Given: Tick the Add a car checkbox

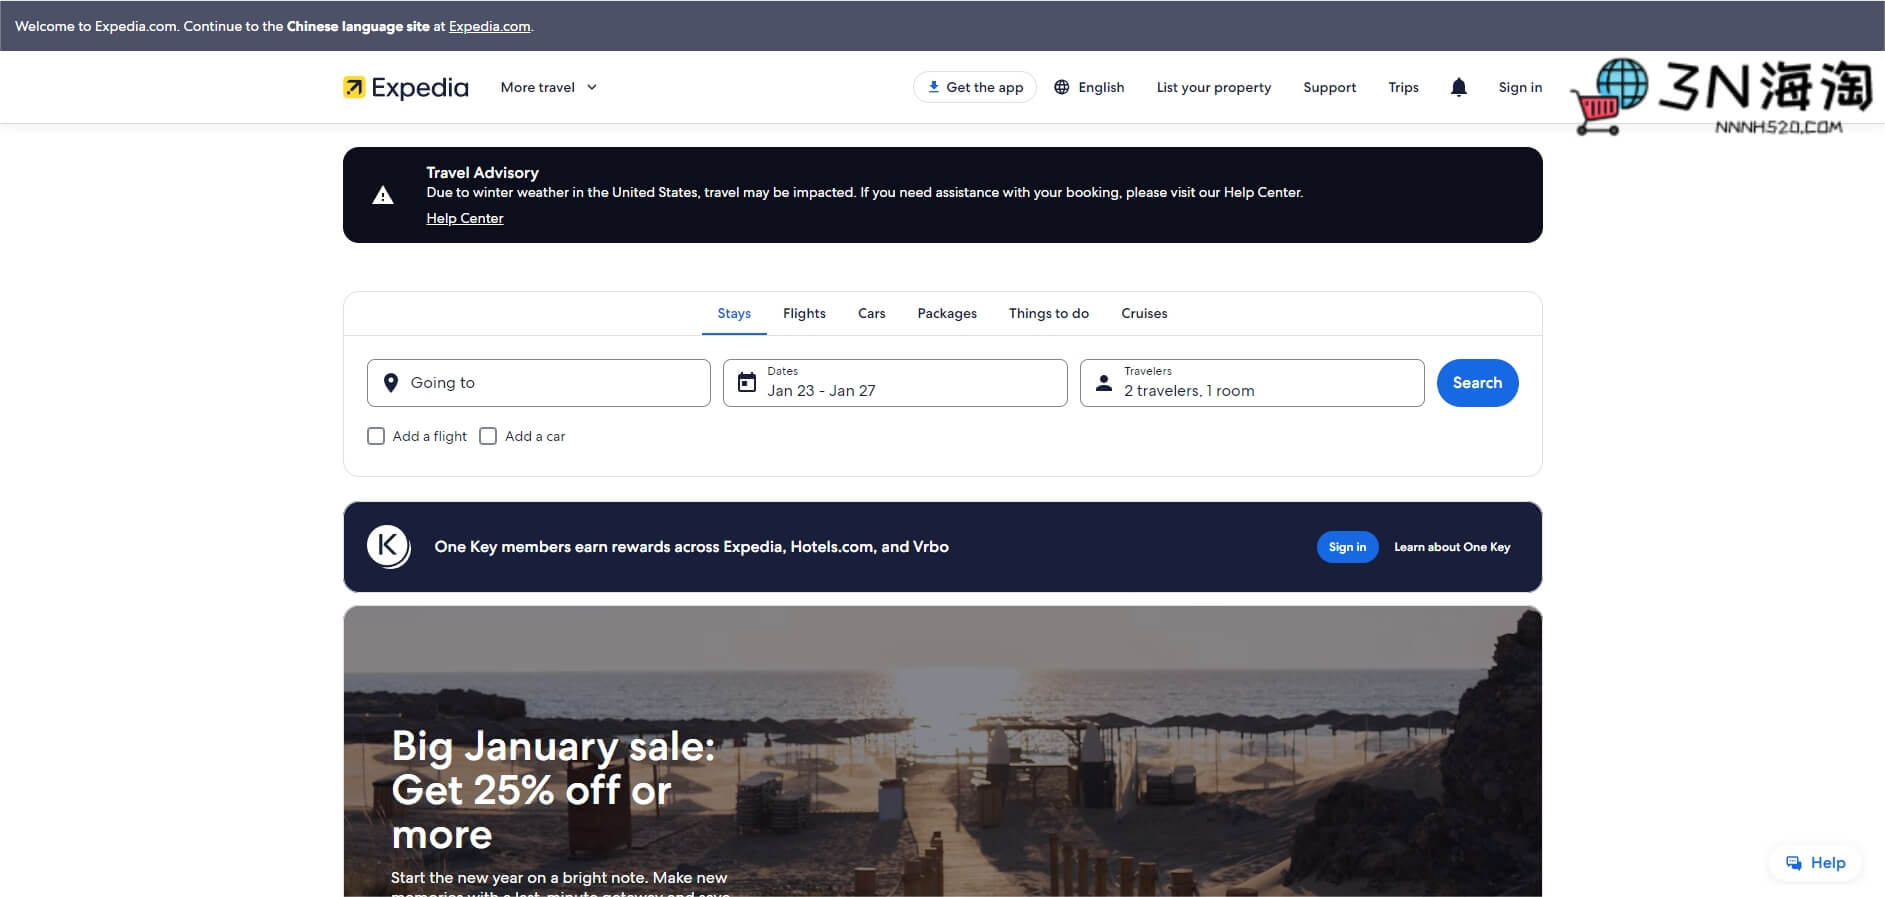Looking at the screenshot, I should (x=488, y=436).
